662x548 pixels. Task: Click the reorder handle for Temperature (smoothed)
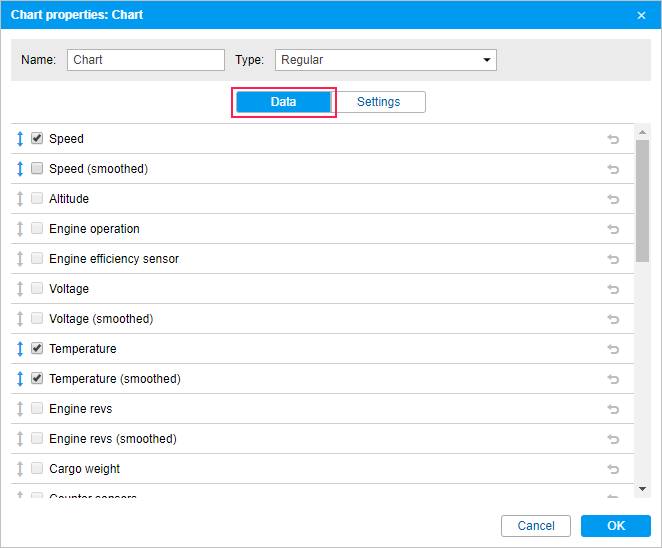click(x=20, y=379)
